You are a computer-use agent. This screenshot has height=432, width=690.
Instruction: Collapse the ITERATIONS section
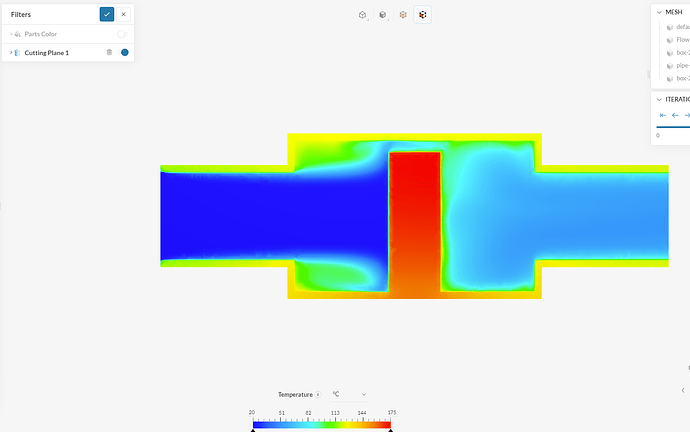click(x=659, y=99)
